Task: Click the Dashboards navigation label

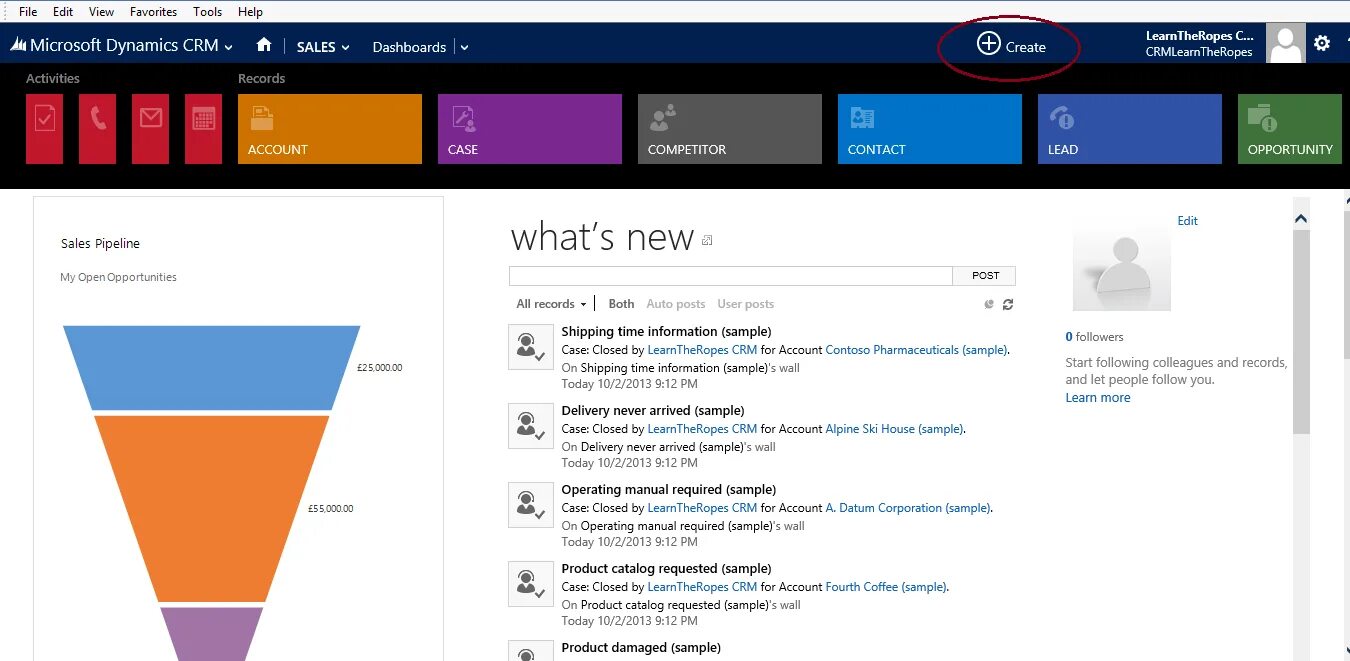Action: 409,47
